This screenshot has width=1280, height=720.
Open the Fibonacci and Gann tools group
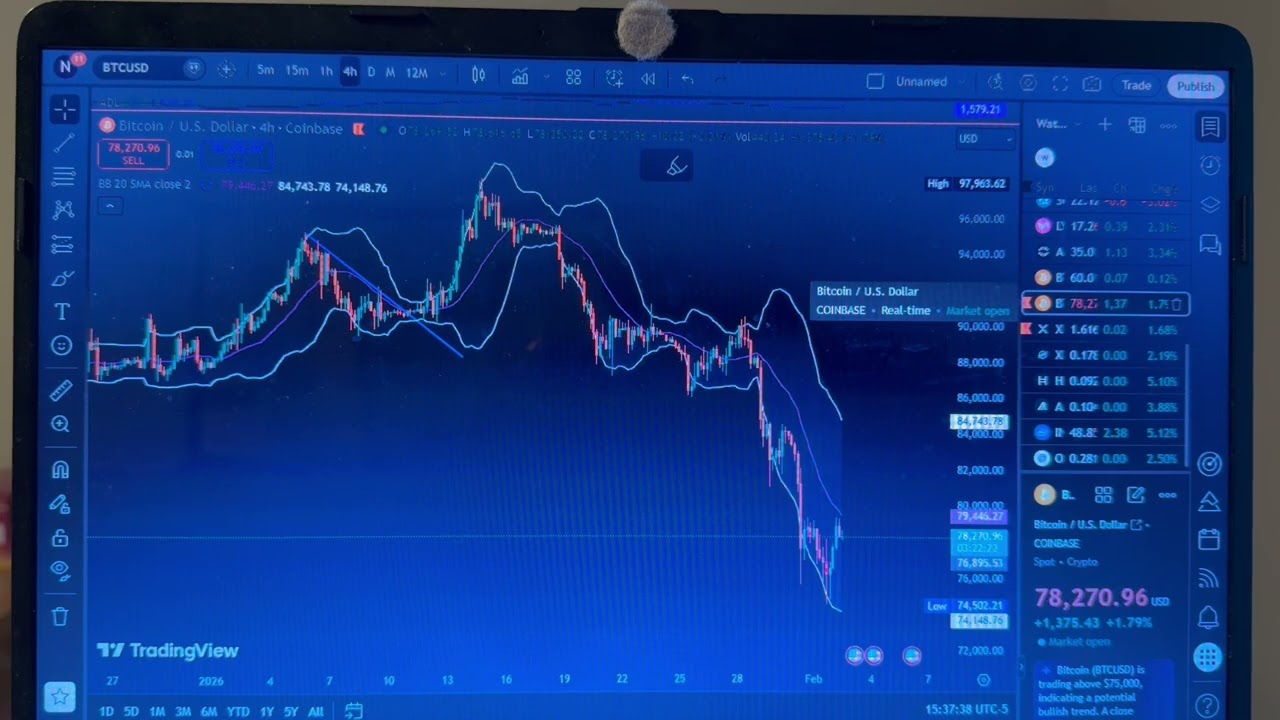coord(63,177)
